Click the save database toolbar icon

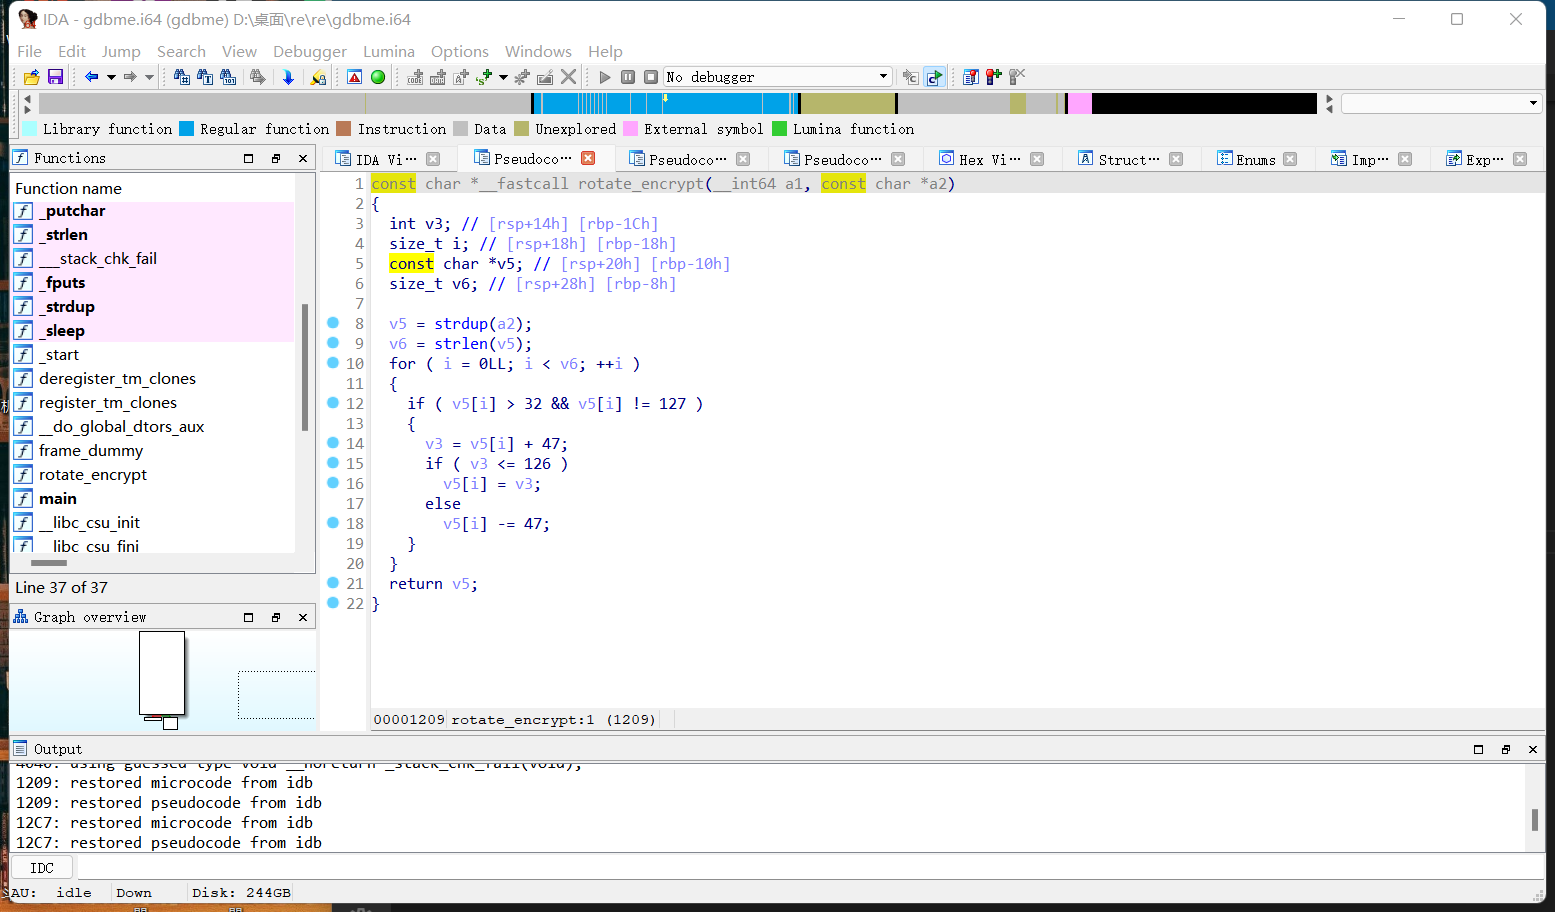coord(55,77)
